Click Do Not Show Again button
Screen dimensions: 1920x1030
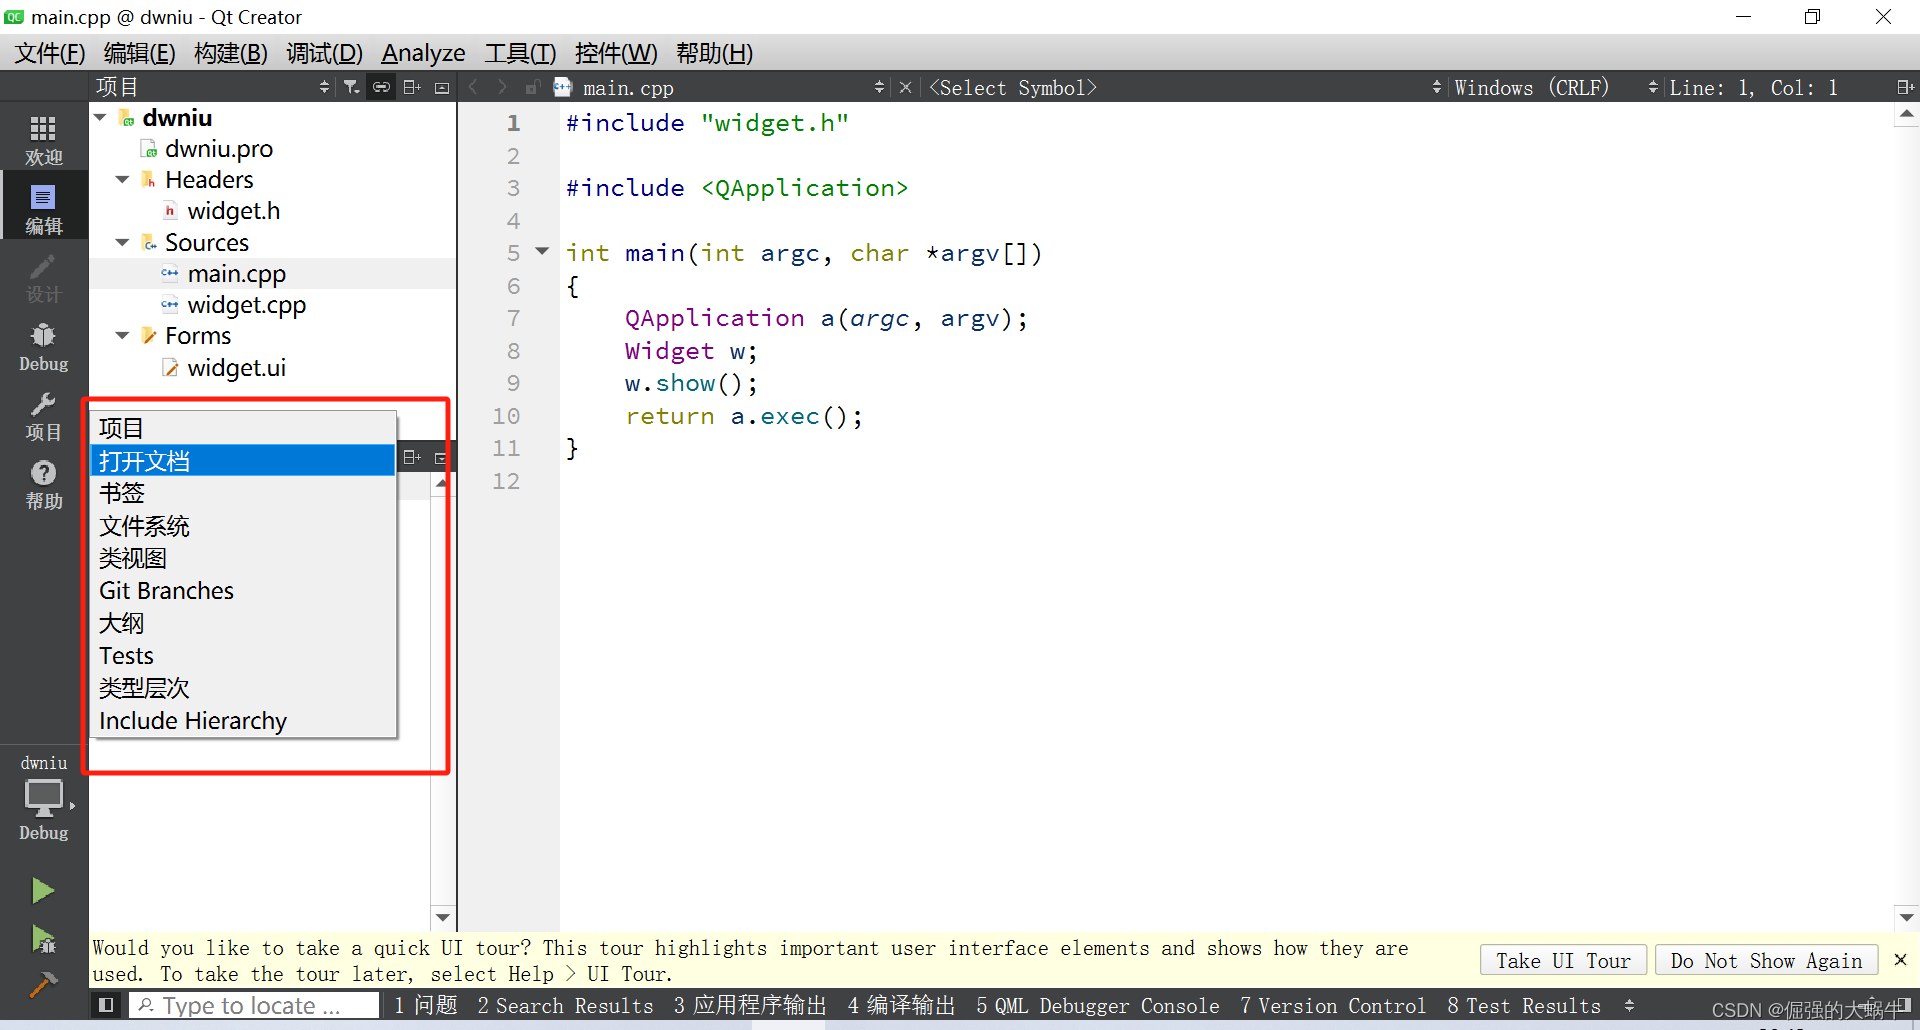tap(1766, 960)
